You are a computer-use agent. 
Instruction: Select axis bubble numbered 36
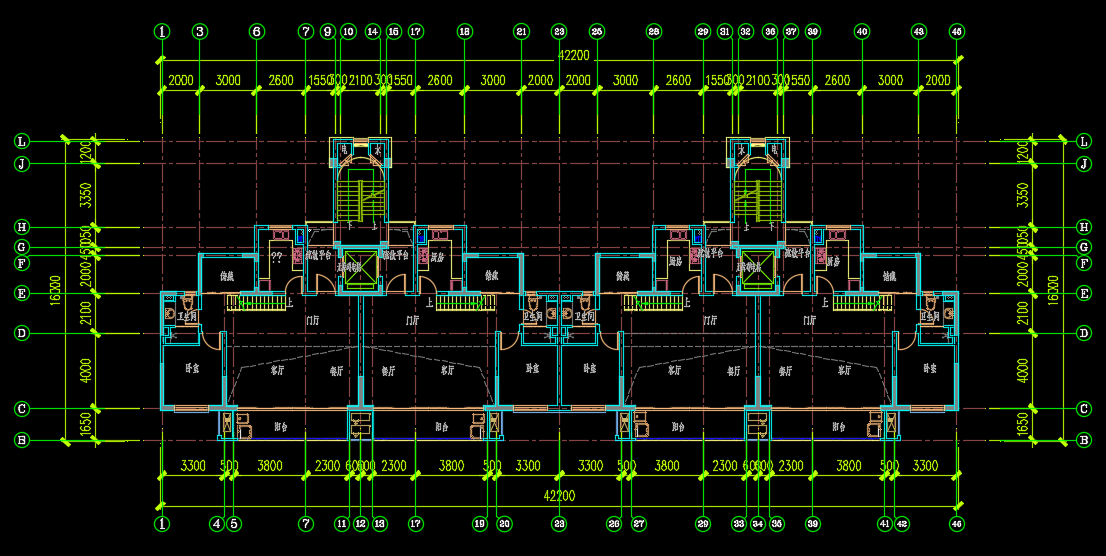pyautogui.click(x=770, y=32)
